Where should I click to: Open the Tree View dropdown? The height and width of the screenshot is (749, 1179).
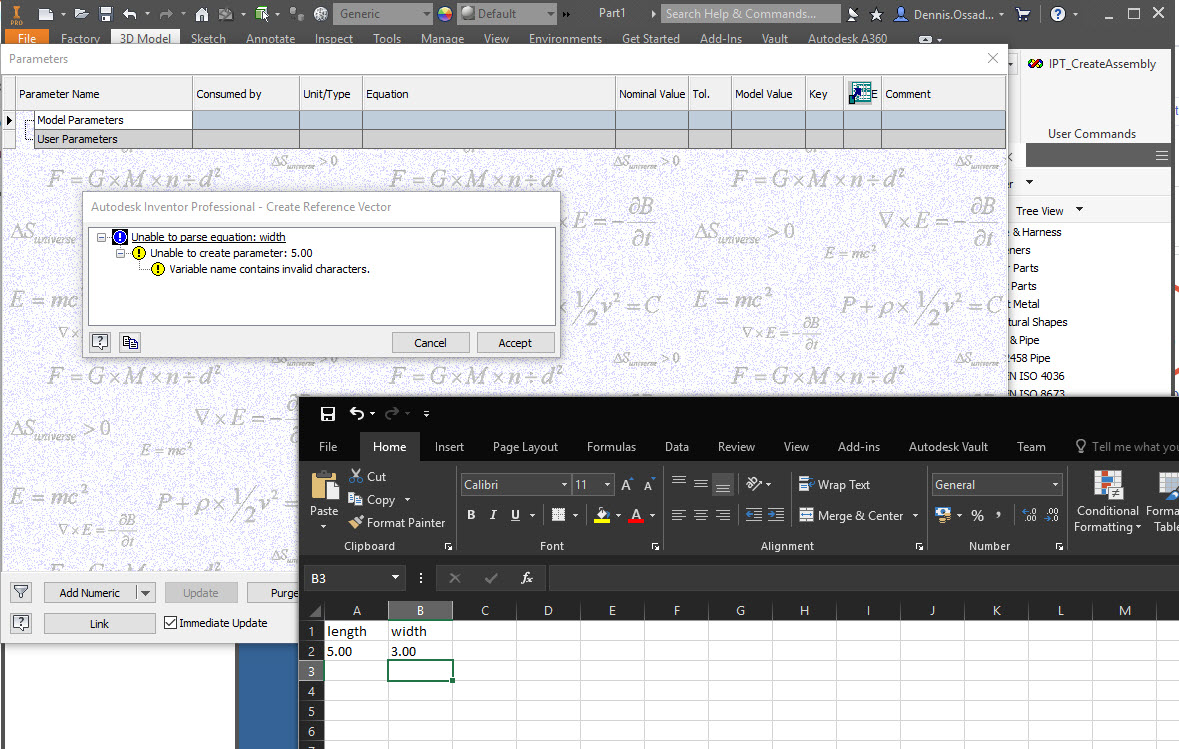point(1079,210)
